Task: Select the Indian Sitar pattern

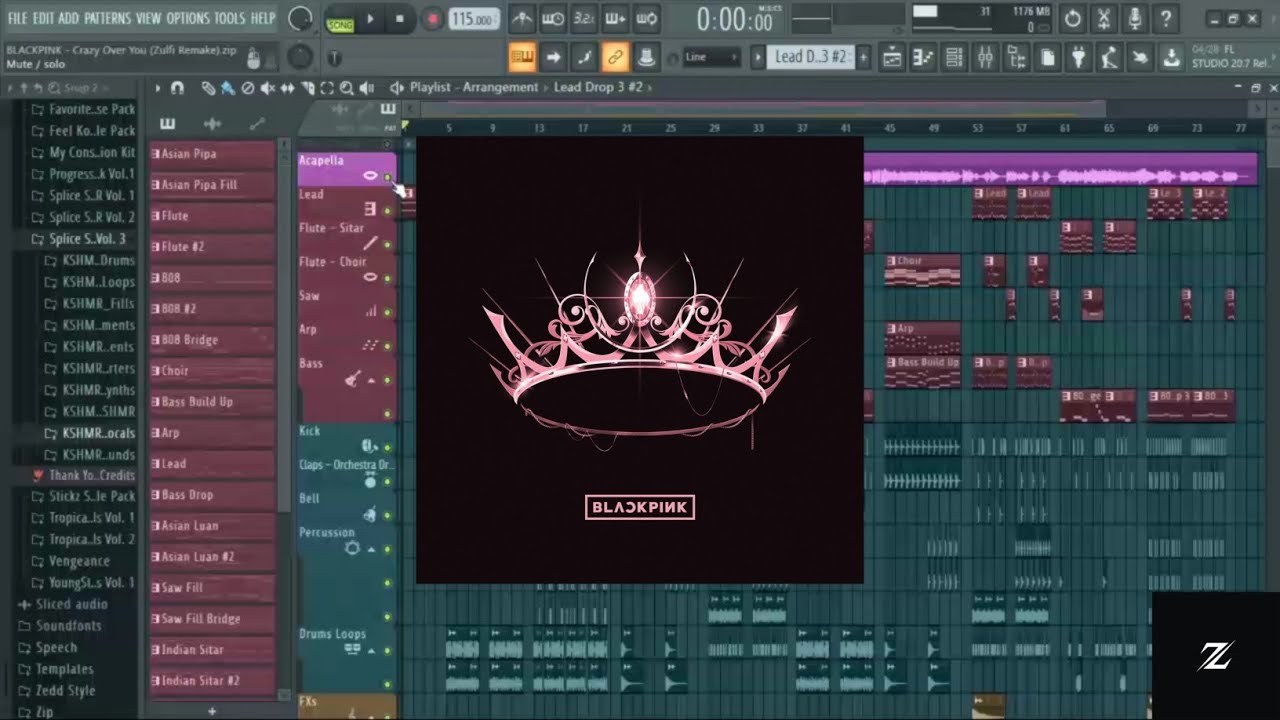Action: point(212,650)
